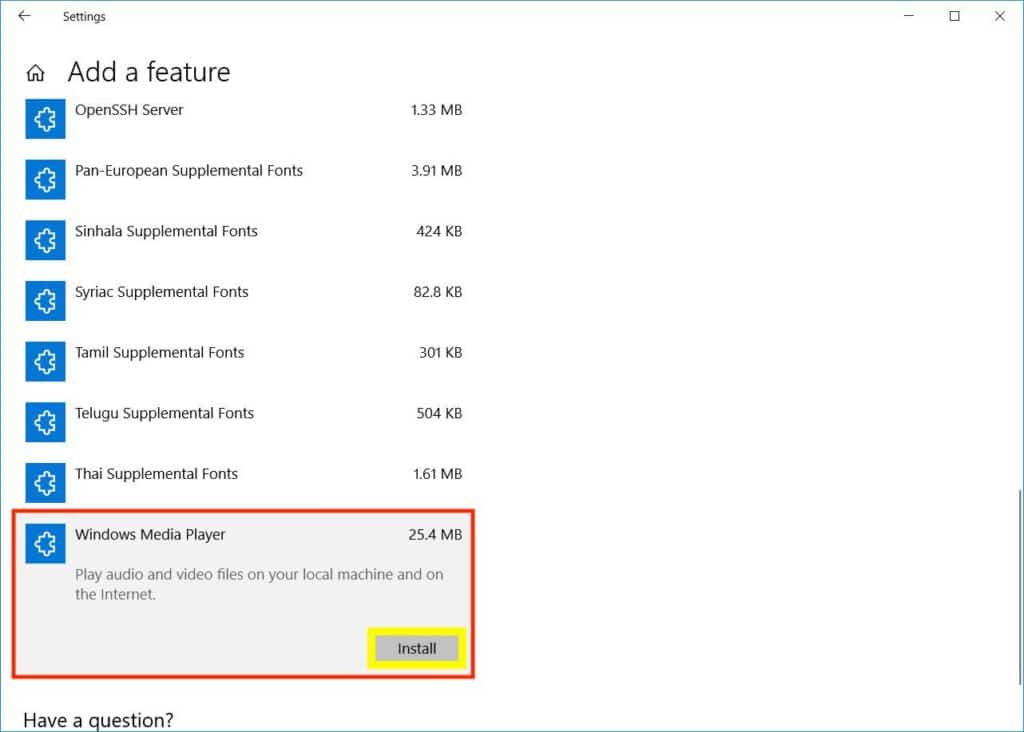Open the Settings home page icon

(34, 72)
